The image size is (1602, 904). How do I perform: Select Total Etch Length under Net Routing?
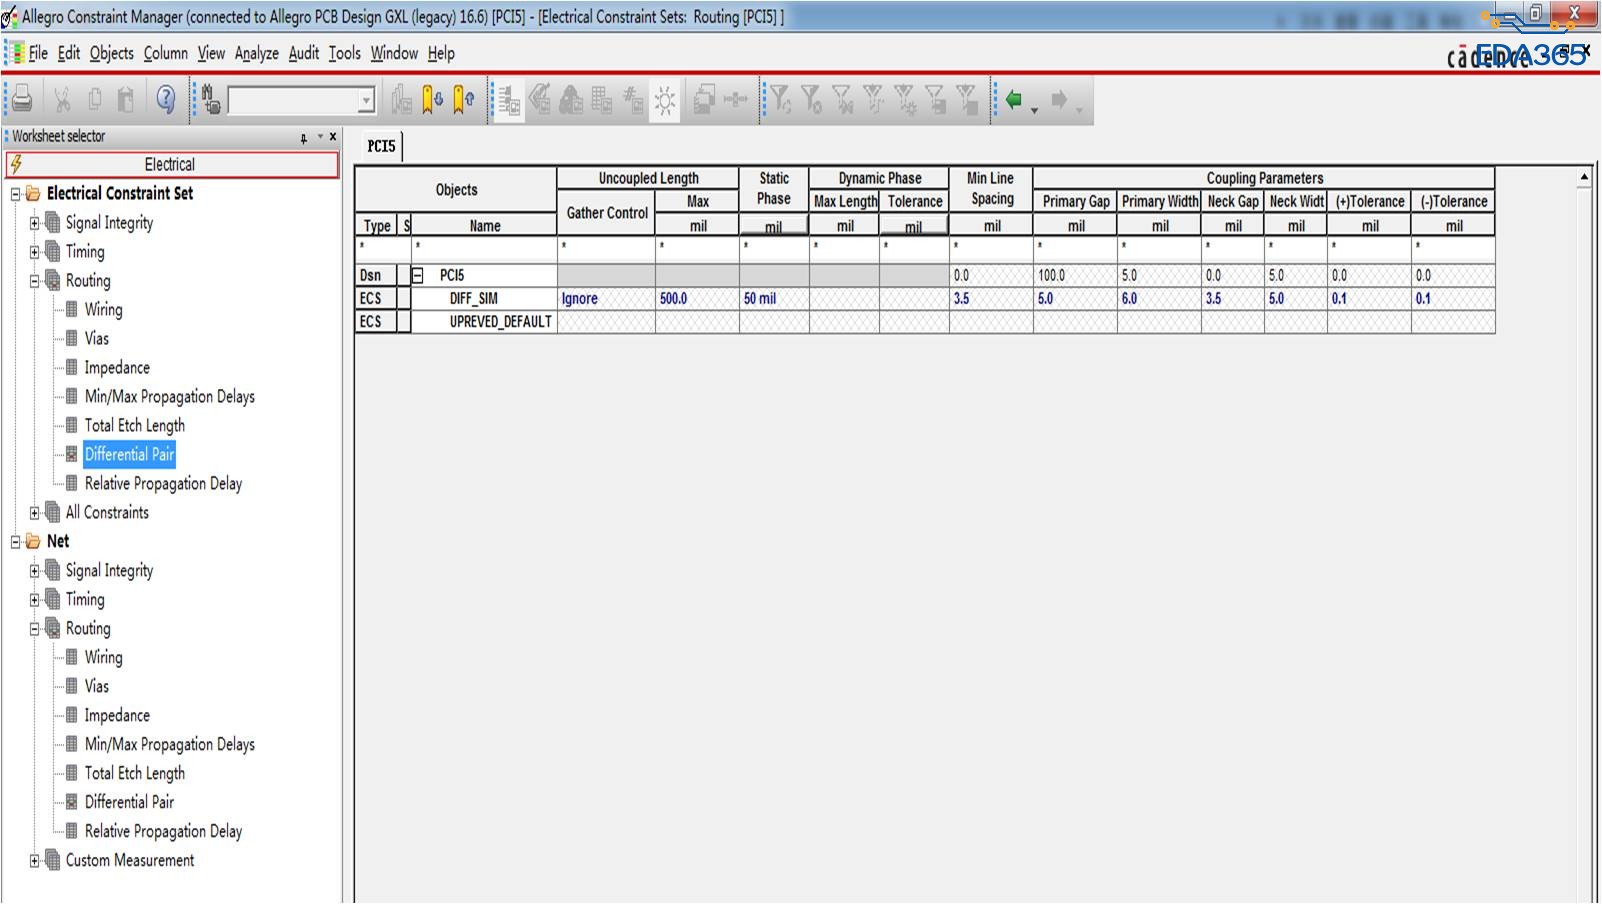tap(134, 773)
